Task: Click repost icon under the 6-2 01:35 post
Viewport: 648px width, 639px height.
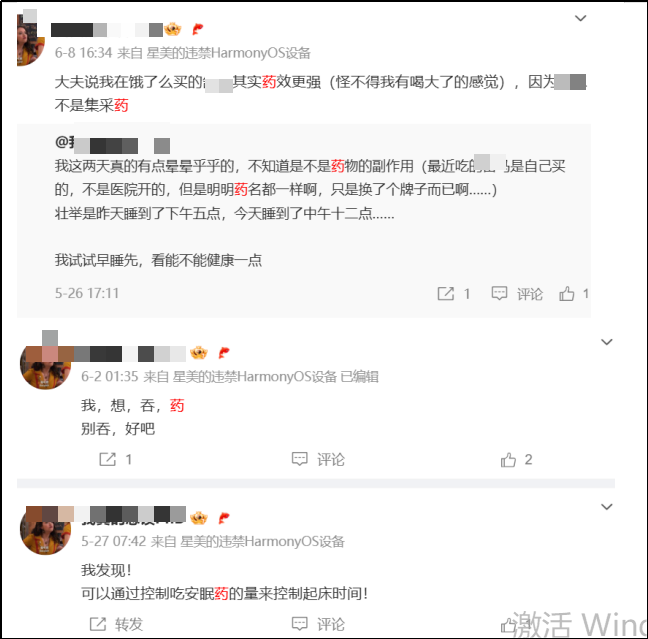Action: click(x=107, y=459)
